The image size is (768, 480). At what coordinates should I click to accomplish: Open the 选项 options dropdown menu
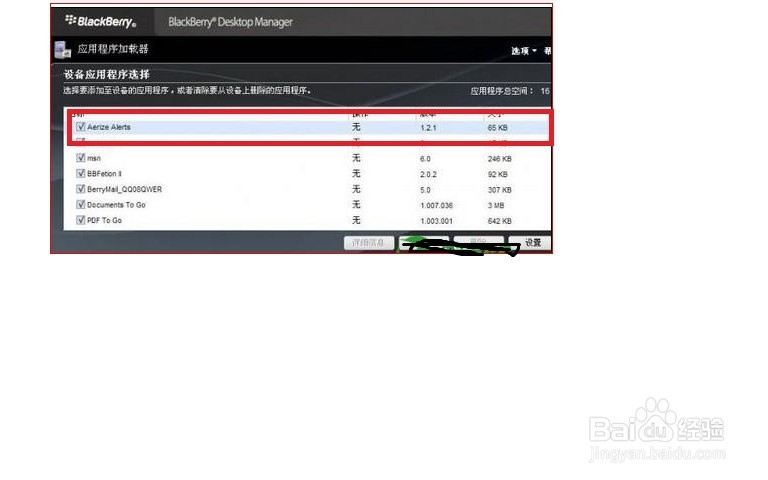click(524, 51)
